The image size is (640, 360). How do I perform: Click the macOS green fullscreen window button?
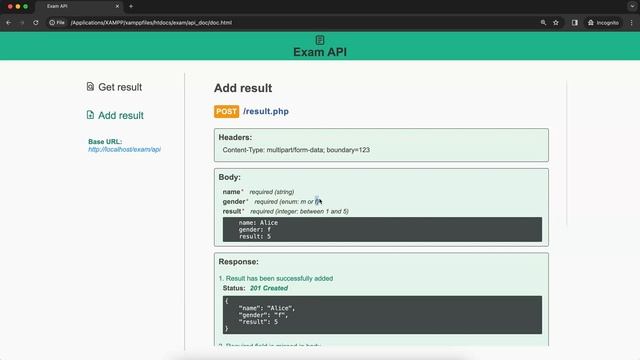click(x=26, y=7)
